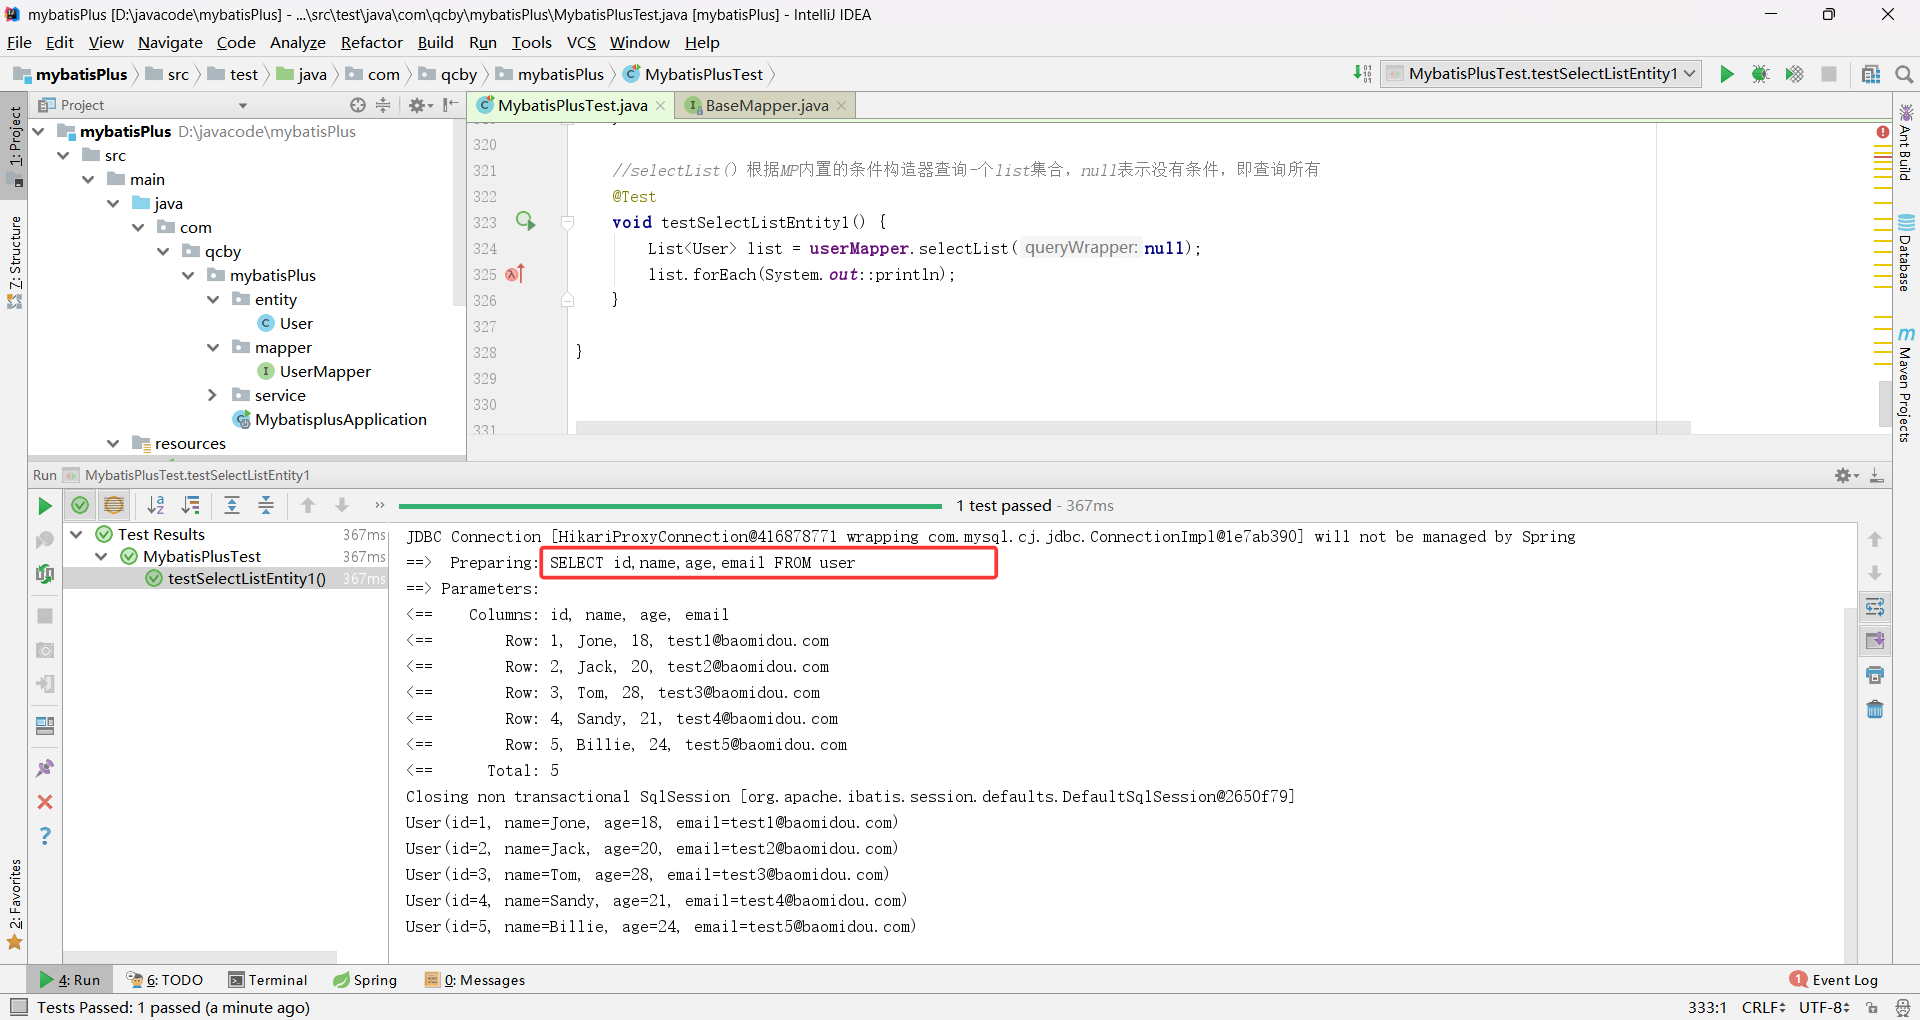Collapse the mapper package
This screenshot has width=1920, height=1020.
pyautogui.click(x=213, y=347)
